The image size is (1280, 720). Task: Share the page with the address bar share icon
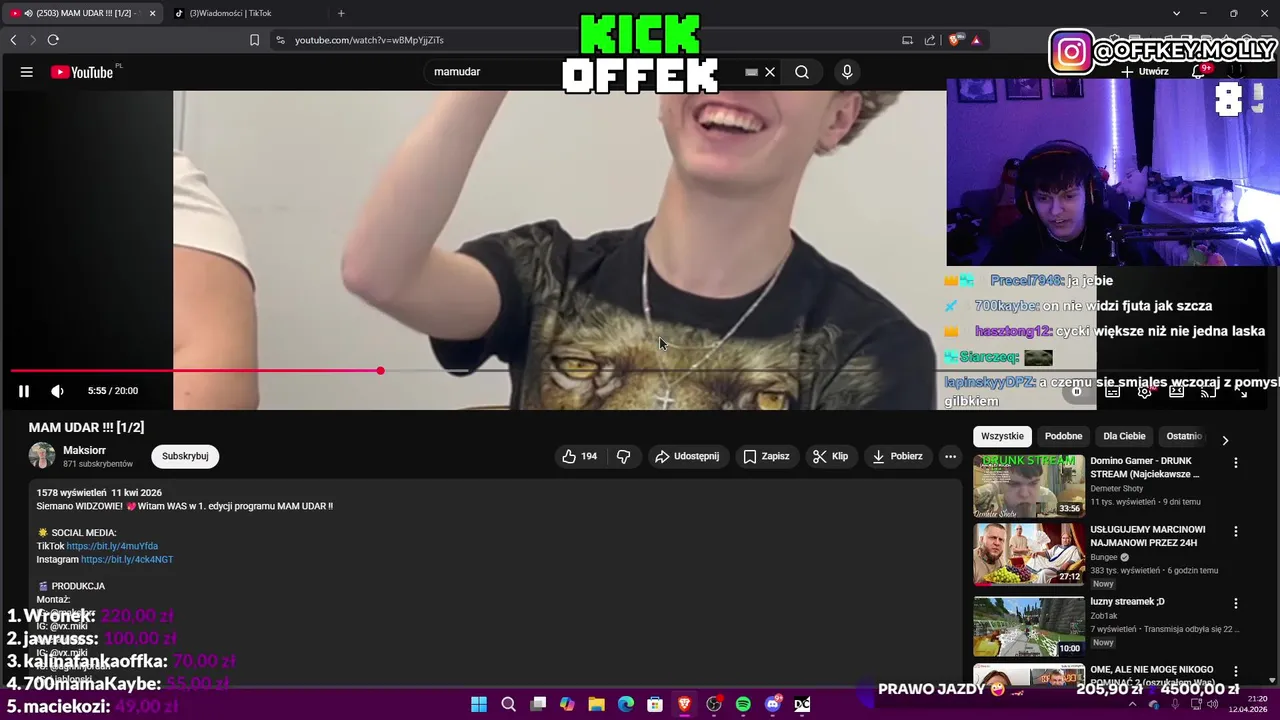coord(930,40)
